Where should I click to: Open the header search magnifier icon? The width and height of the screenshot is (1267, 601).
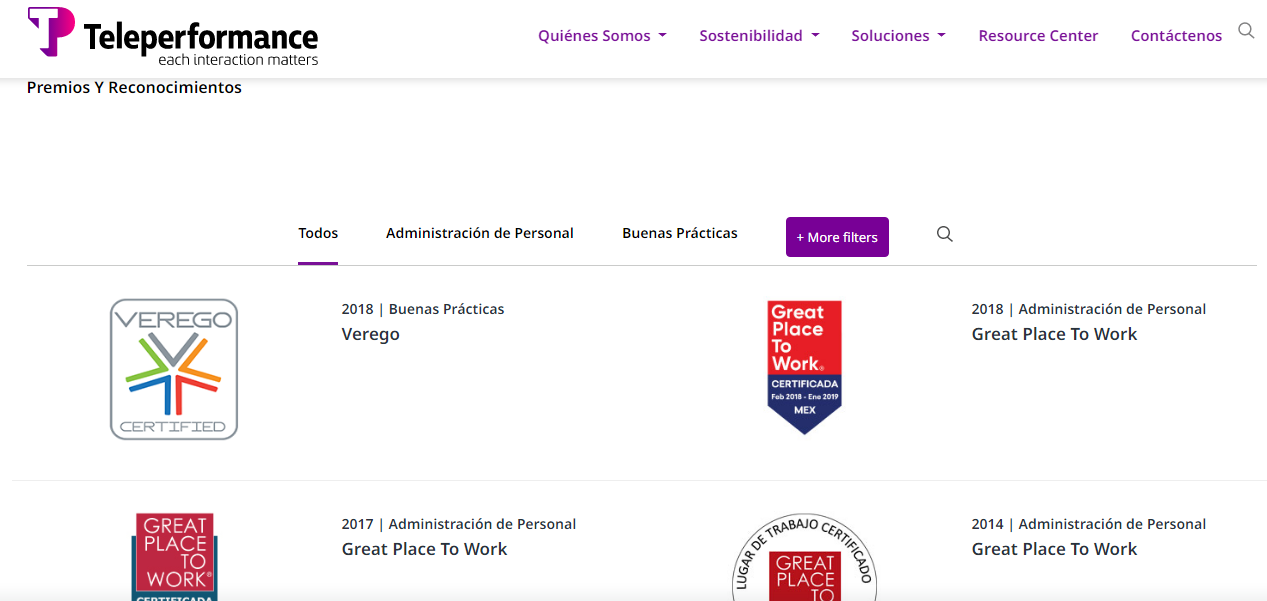tap(1246, 31)
